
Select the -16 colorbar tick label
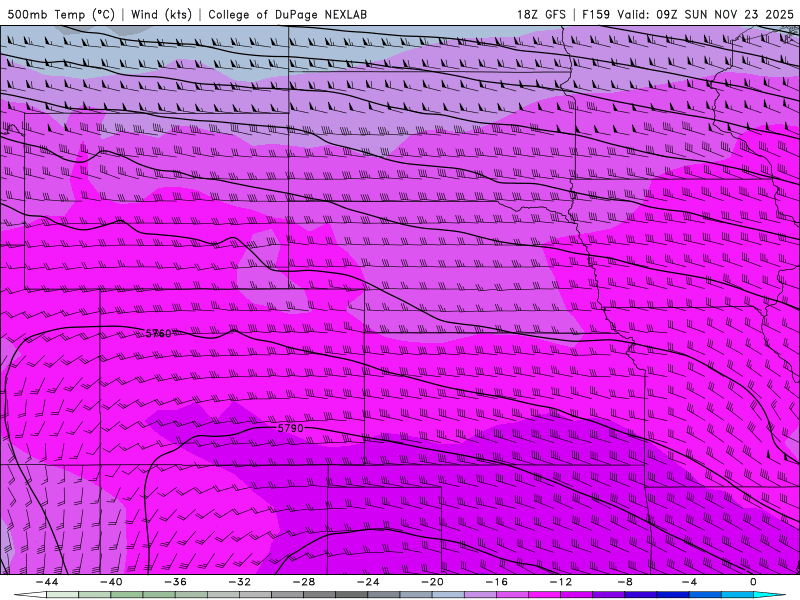[x=497, y=582]
